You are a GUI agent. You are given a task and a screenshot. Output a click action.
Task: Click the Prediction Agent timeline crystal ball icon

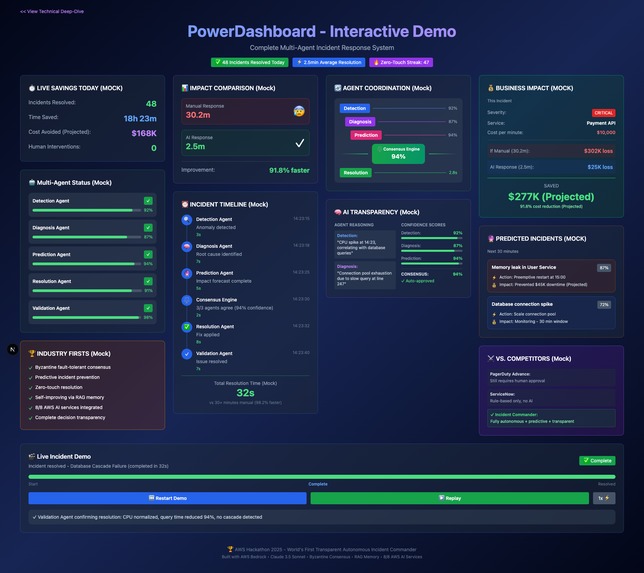[187, 273]
